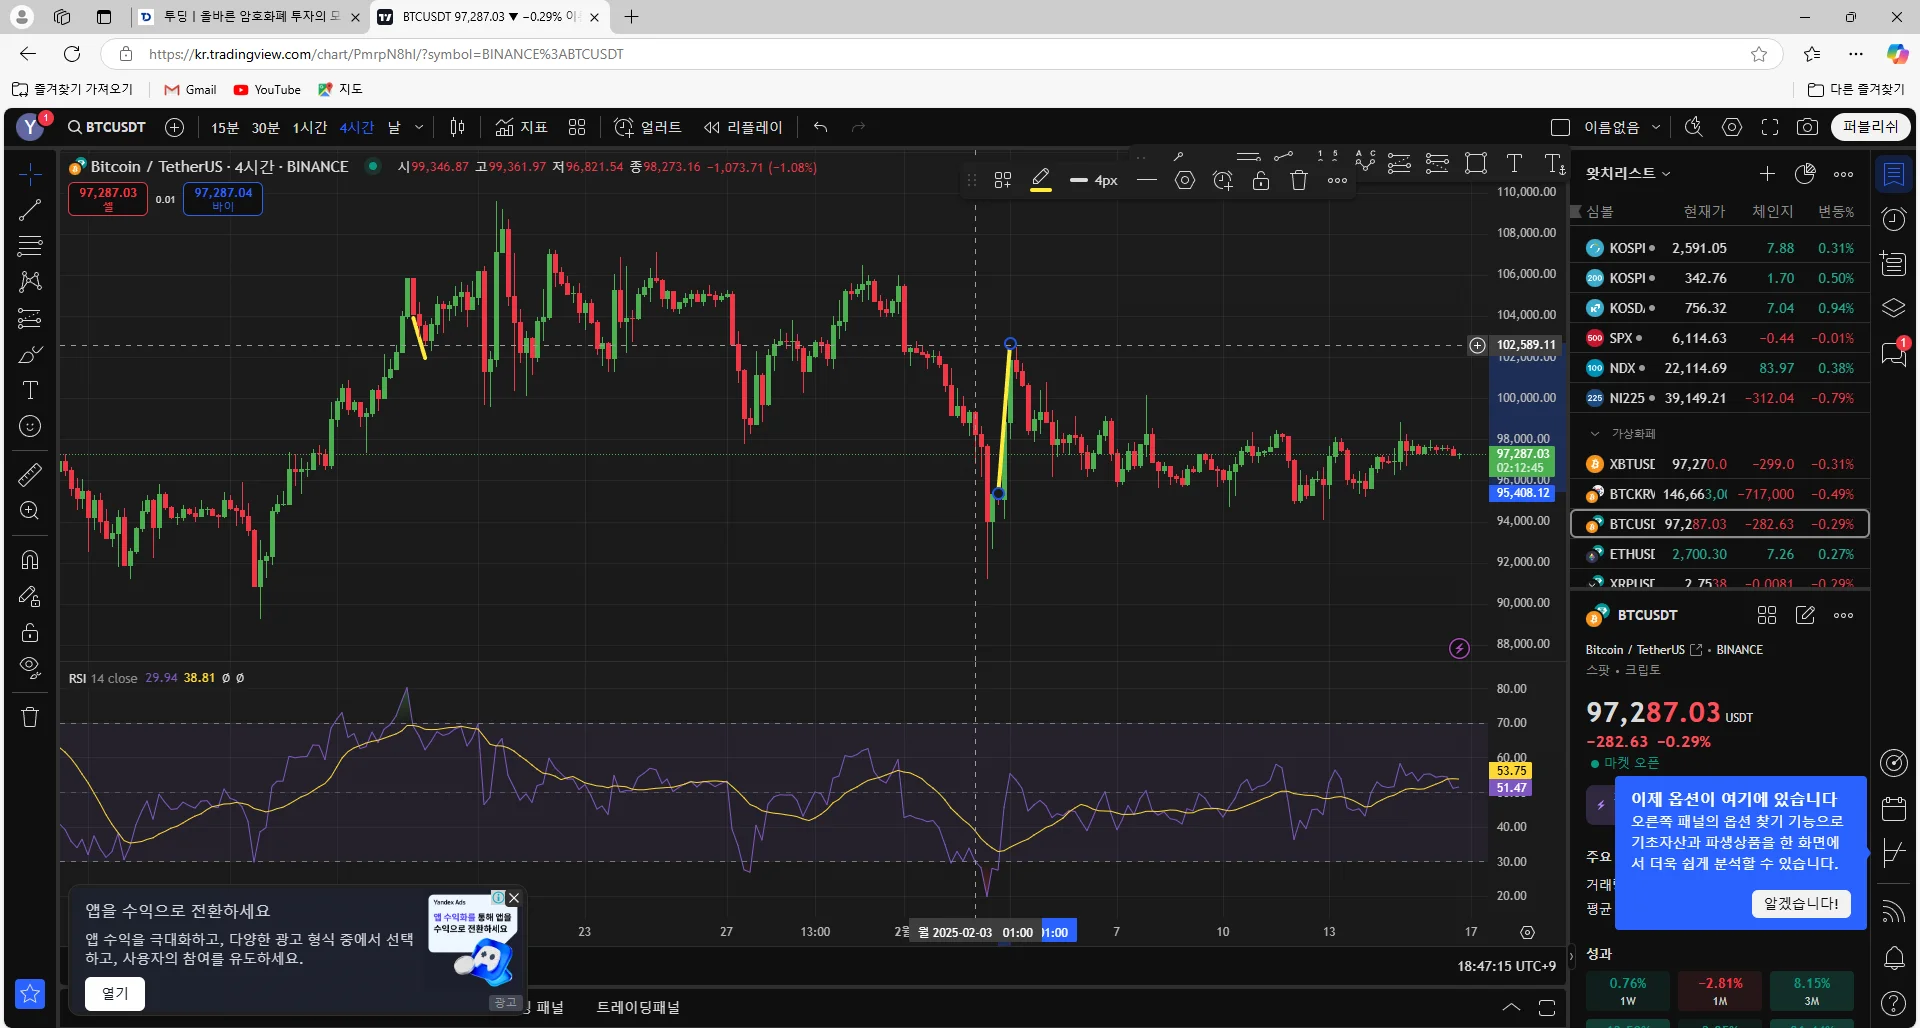Click the 퍼블리쉬 publish button

click(1871, 127)
